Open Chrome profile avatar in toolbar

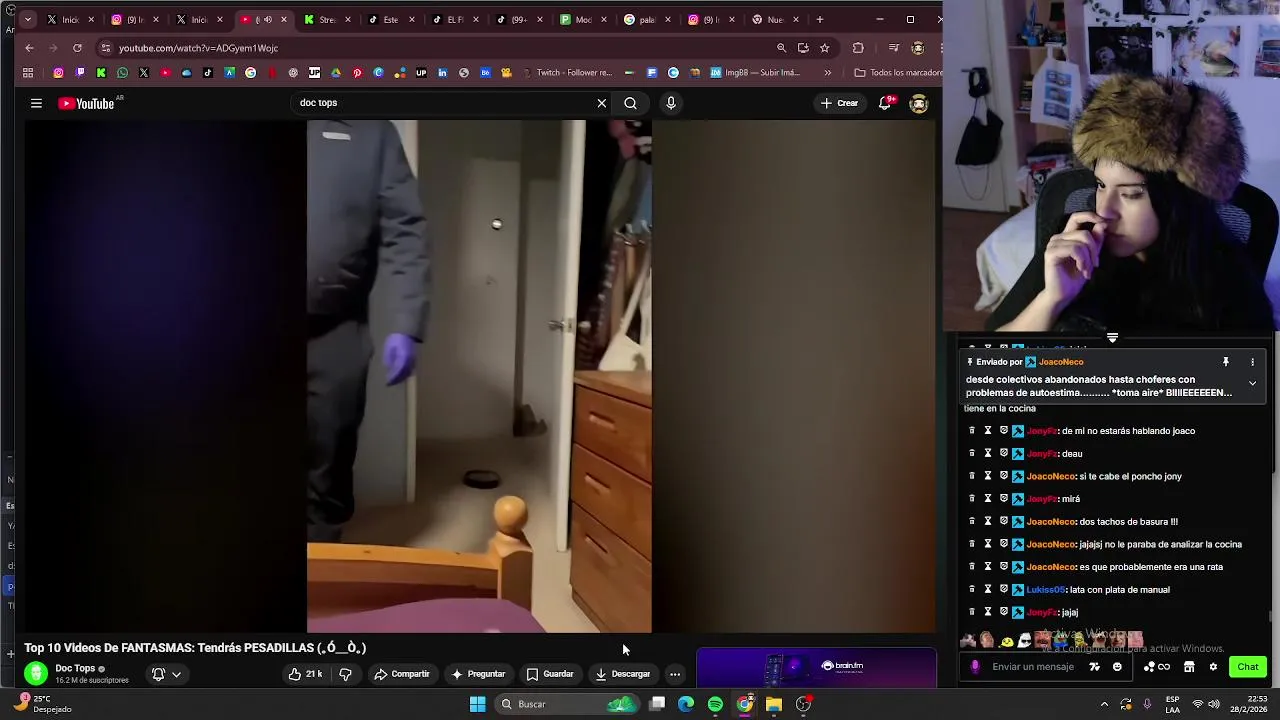point(918,48)
